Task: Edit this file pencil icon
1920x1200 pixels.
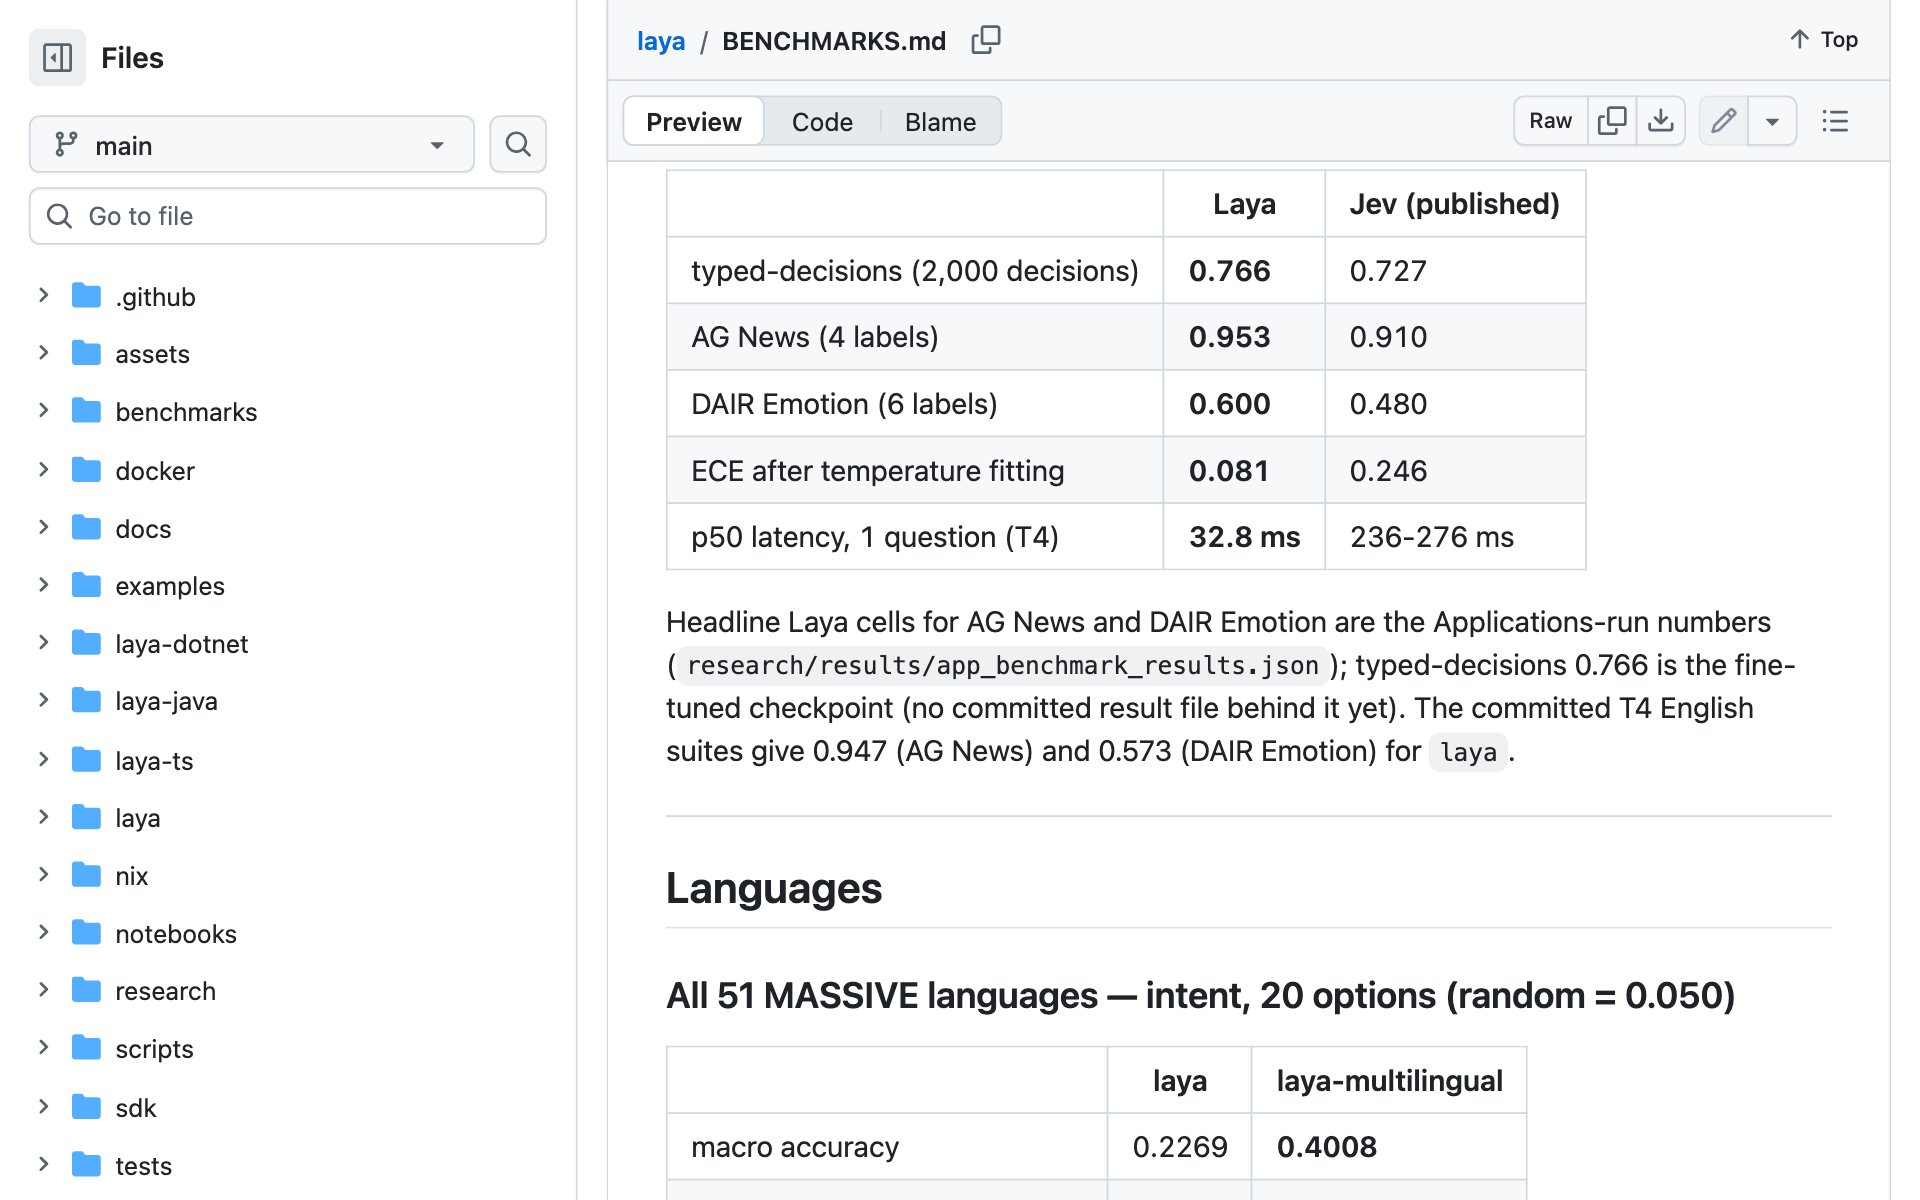Action: [1724, 121]
